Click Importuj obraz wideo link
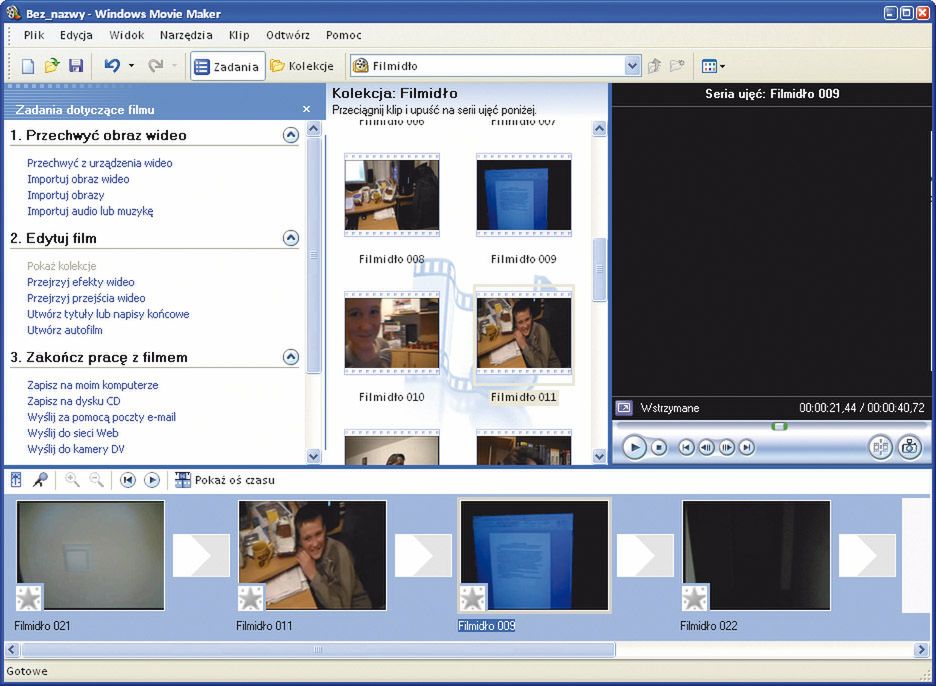The image size is (936, 686). [78, 179]
